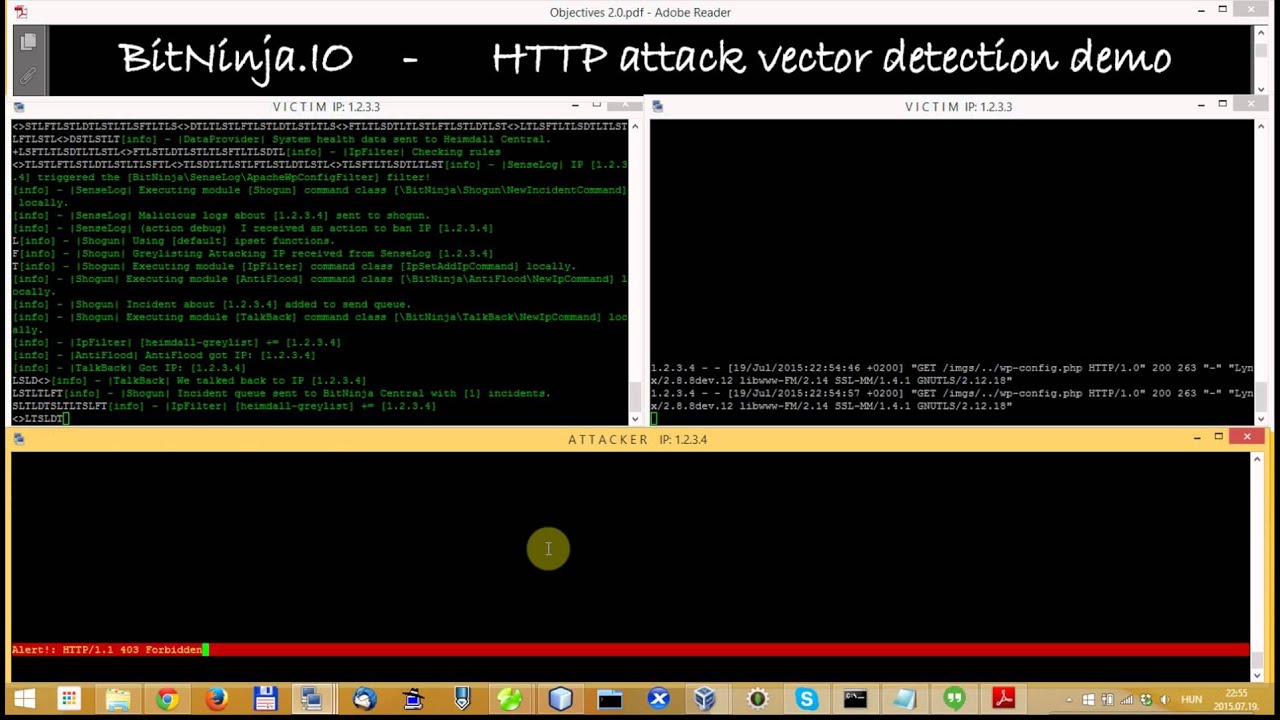Click the left VICTIM IP: 1.2.3.3 title bar
1280x720 pixels.
[x=326, y=107]
